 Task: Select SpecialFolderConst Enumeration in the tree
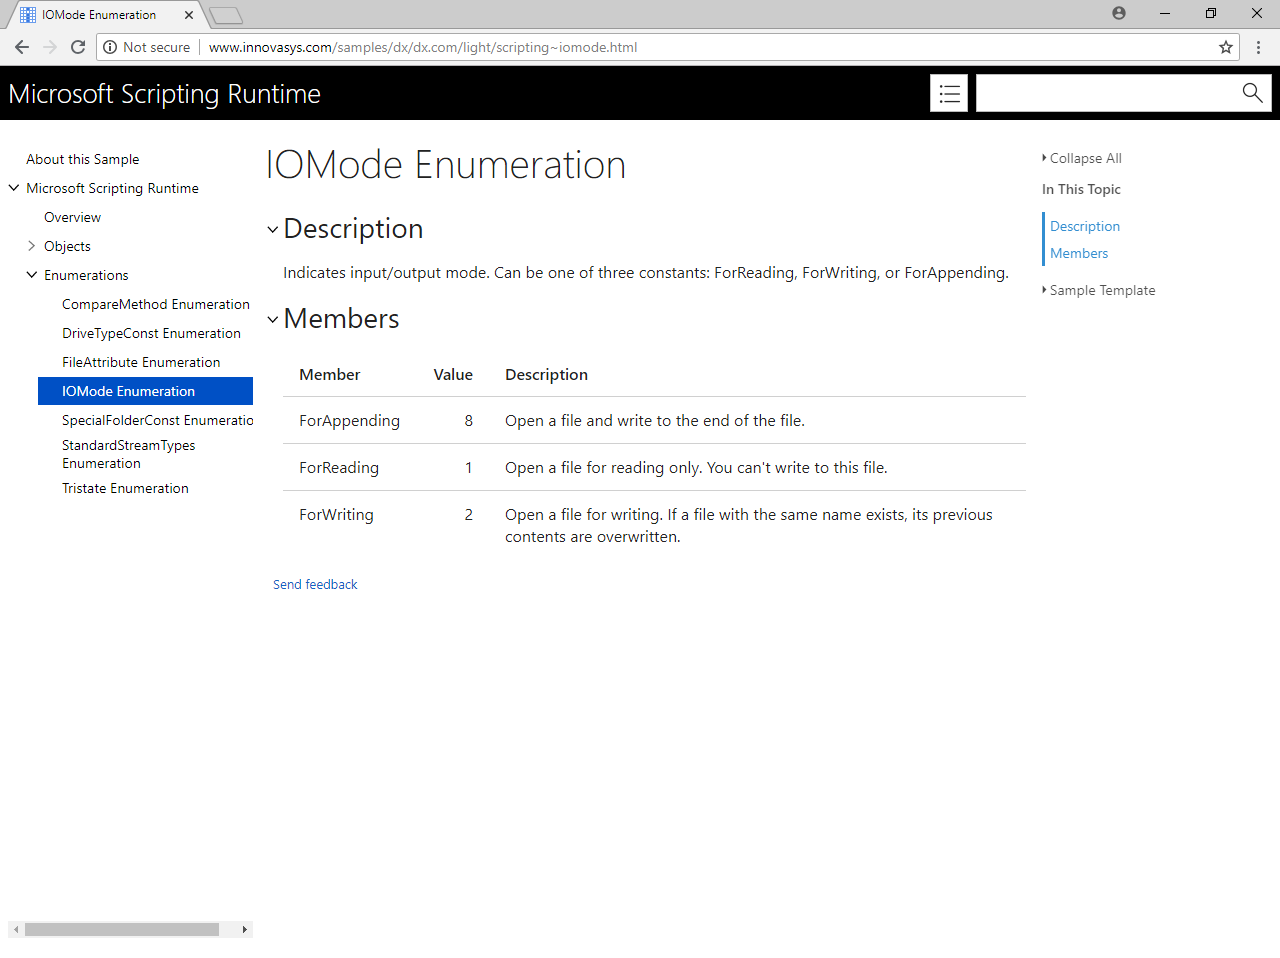point(157,420)
